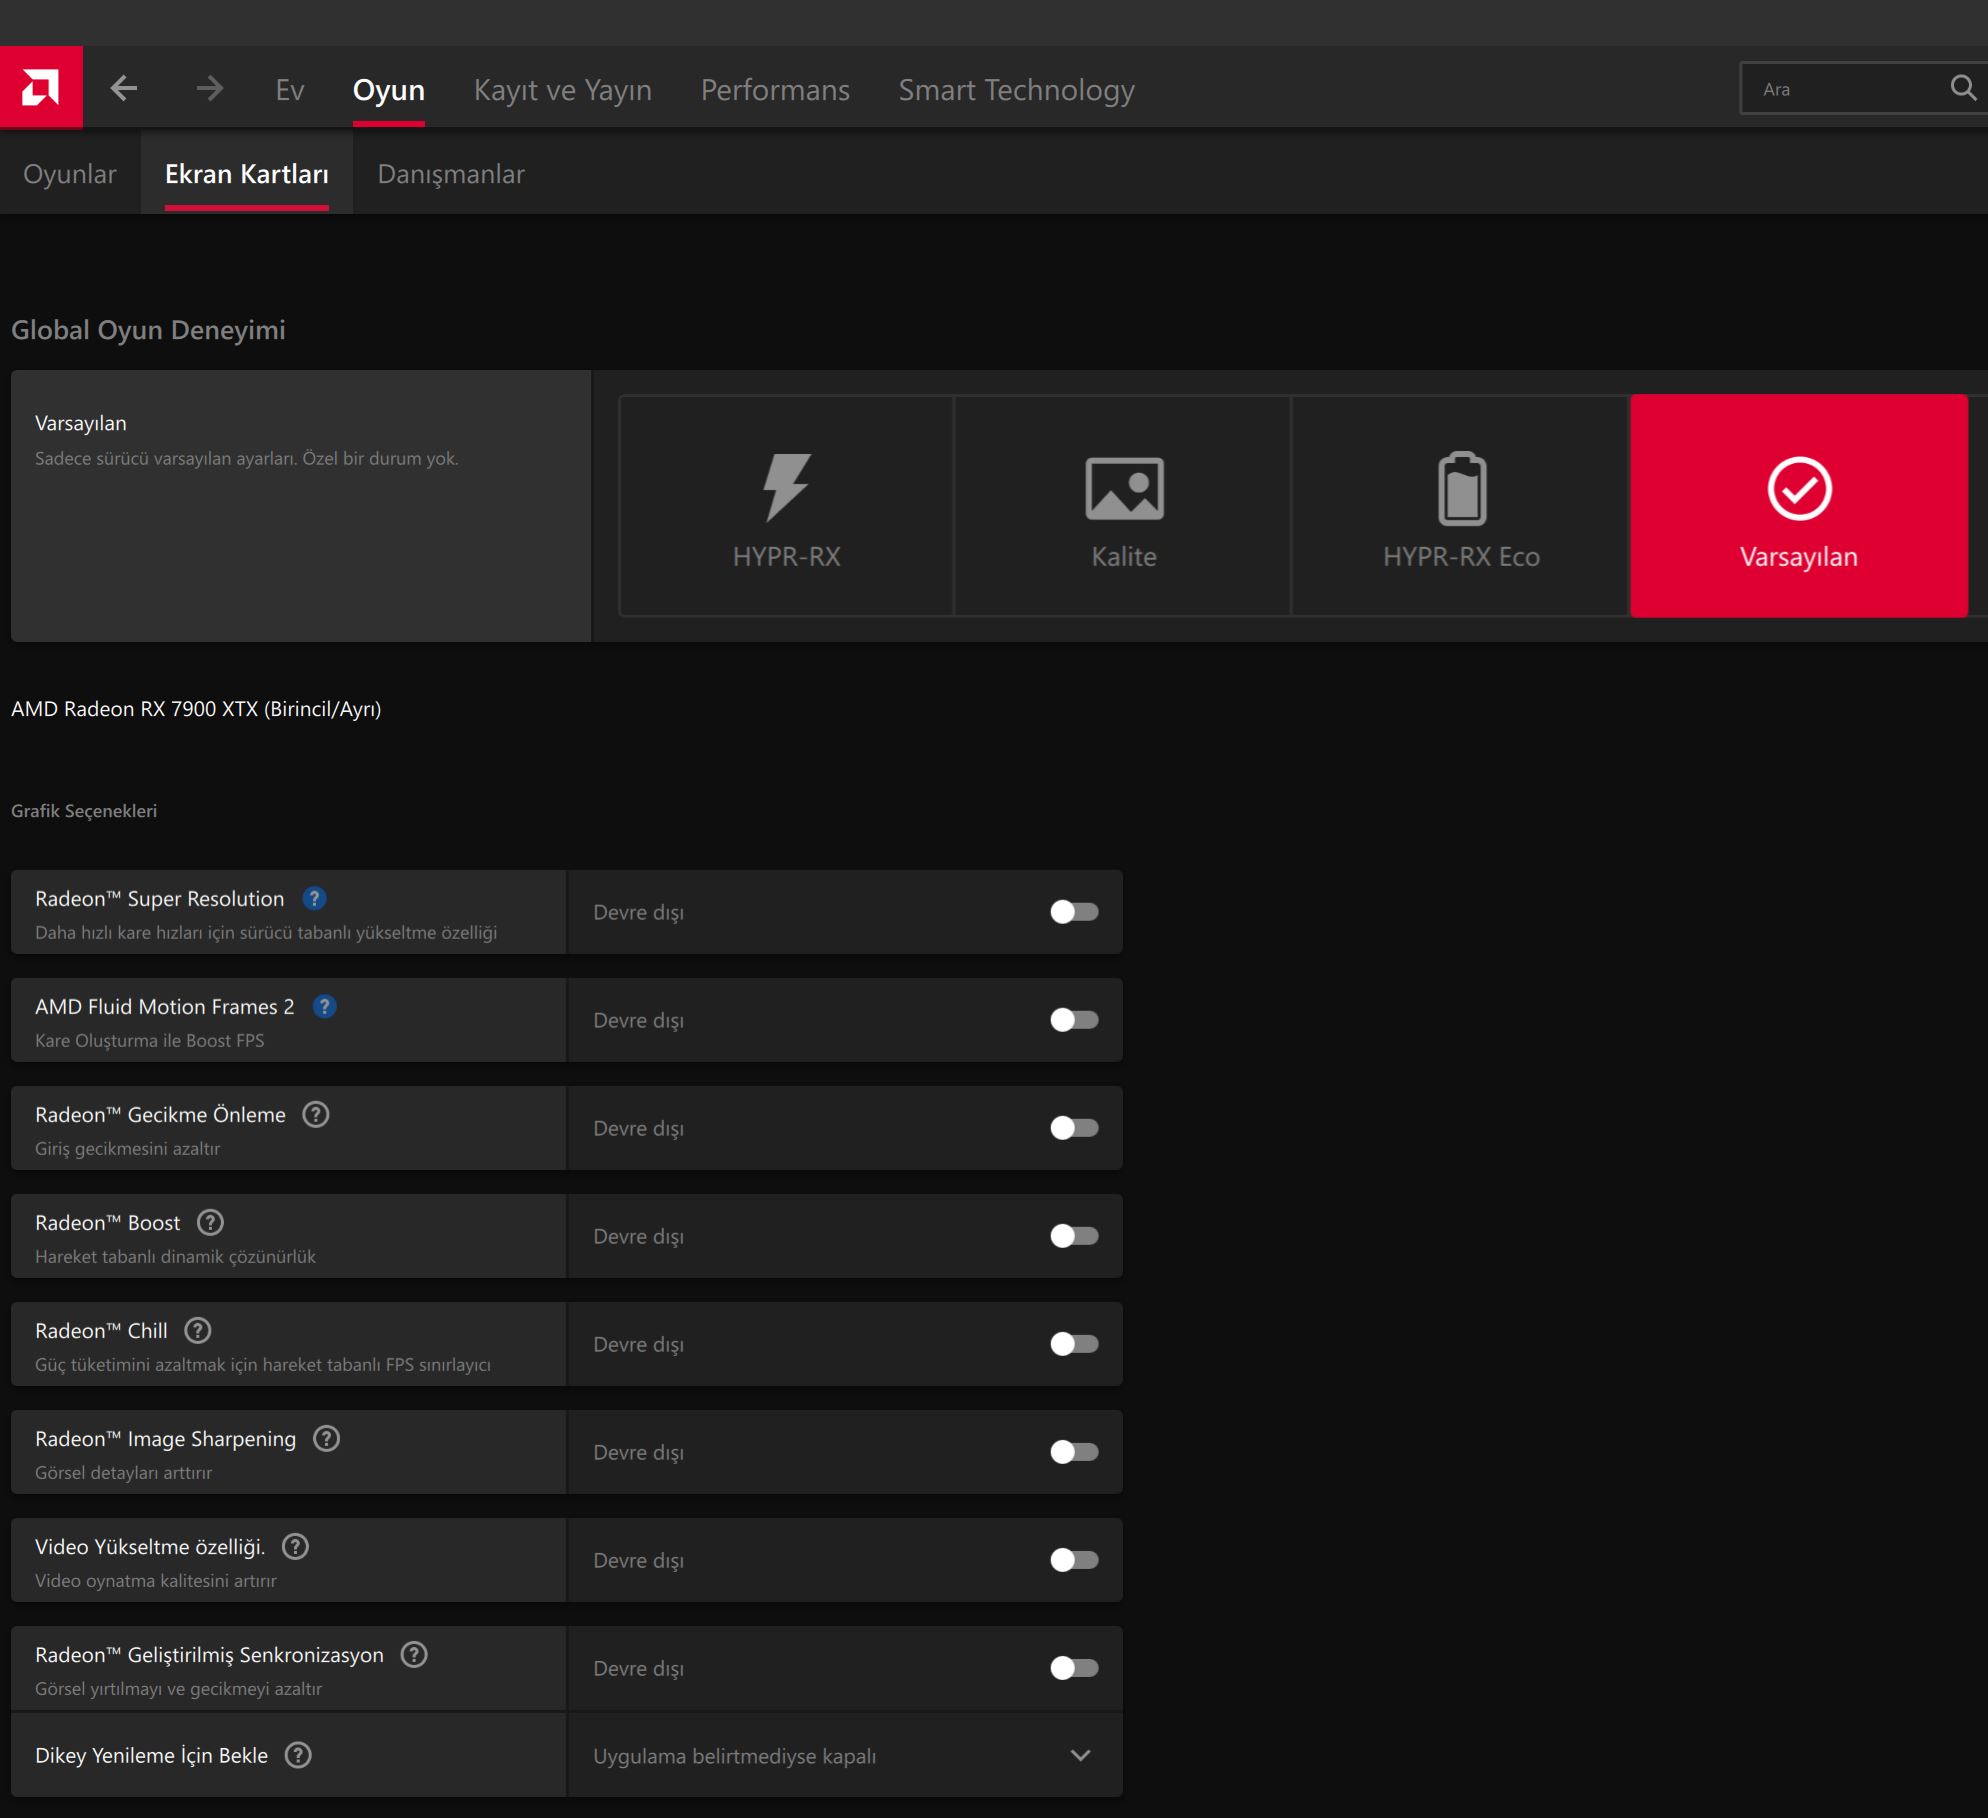The height and width of the screenshot is (1818, 1988).
Task: Open help for Radeon Chill
Action: point(198,1330)
